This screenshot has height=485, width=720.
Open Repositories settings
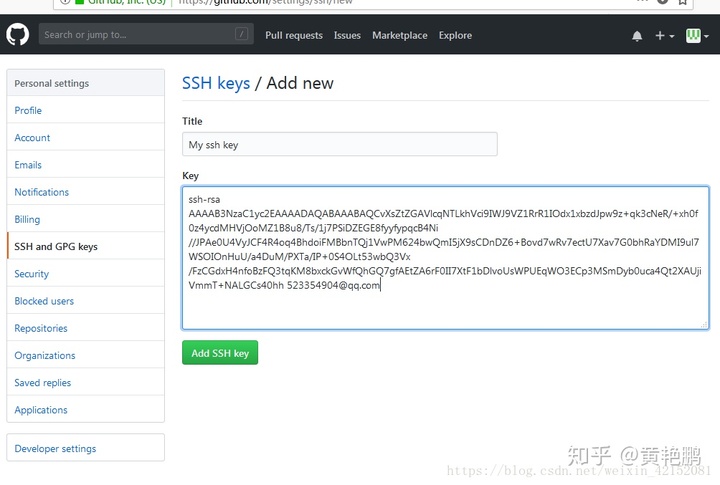click(x=85, y=328)
